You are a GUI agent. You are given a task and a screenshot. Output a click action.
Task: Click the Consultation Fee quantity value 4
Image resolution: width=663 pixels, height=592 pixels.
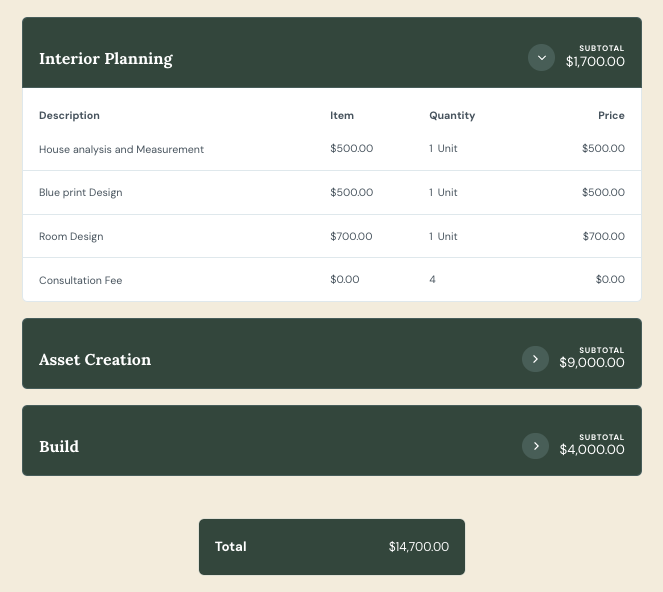point(433,280)
